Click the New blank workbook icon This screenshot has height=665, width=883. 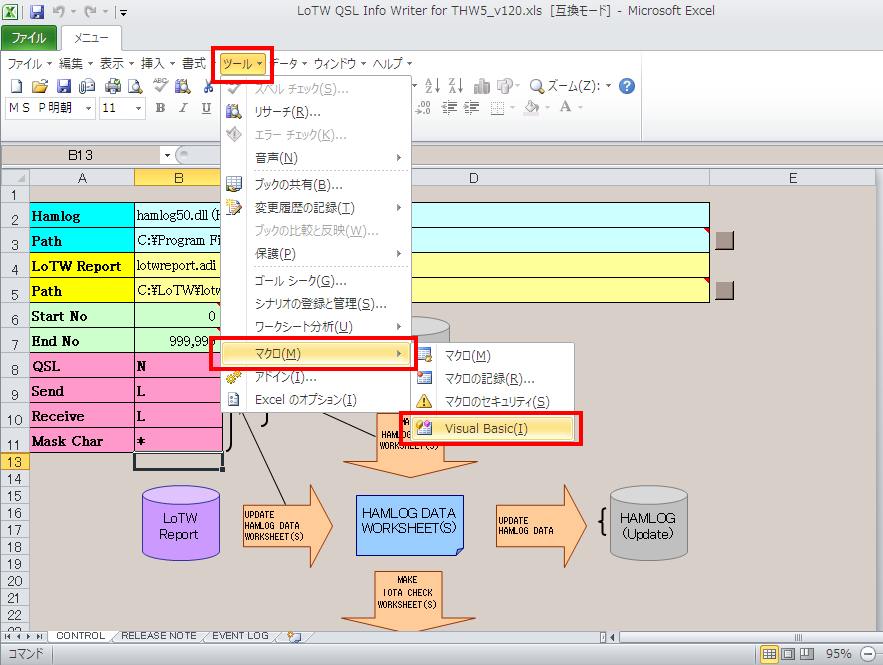(x=16, y=86)
